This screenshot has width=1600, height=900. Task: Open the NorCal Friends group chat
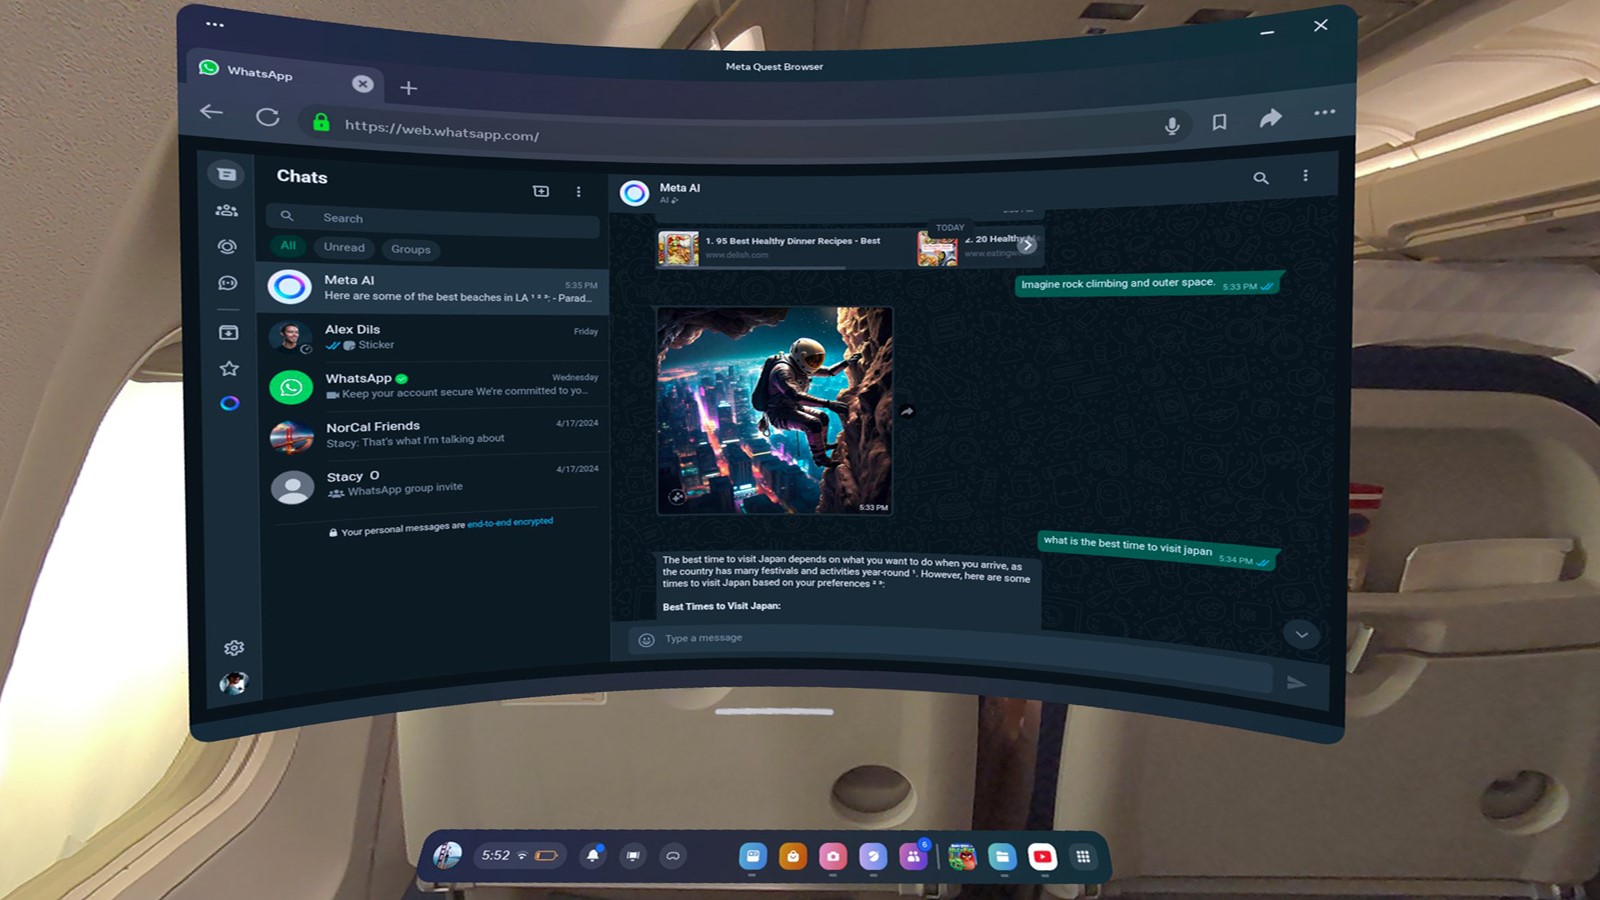point(434,433)
